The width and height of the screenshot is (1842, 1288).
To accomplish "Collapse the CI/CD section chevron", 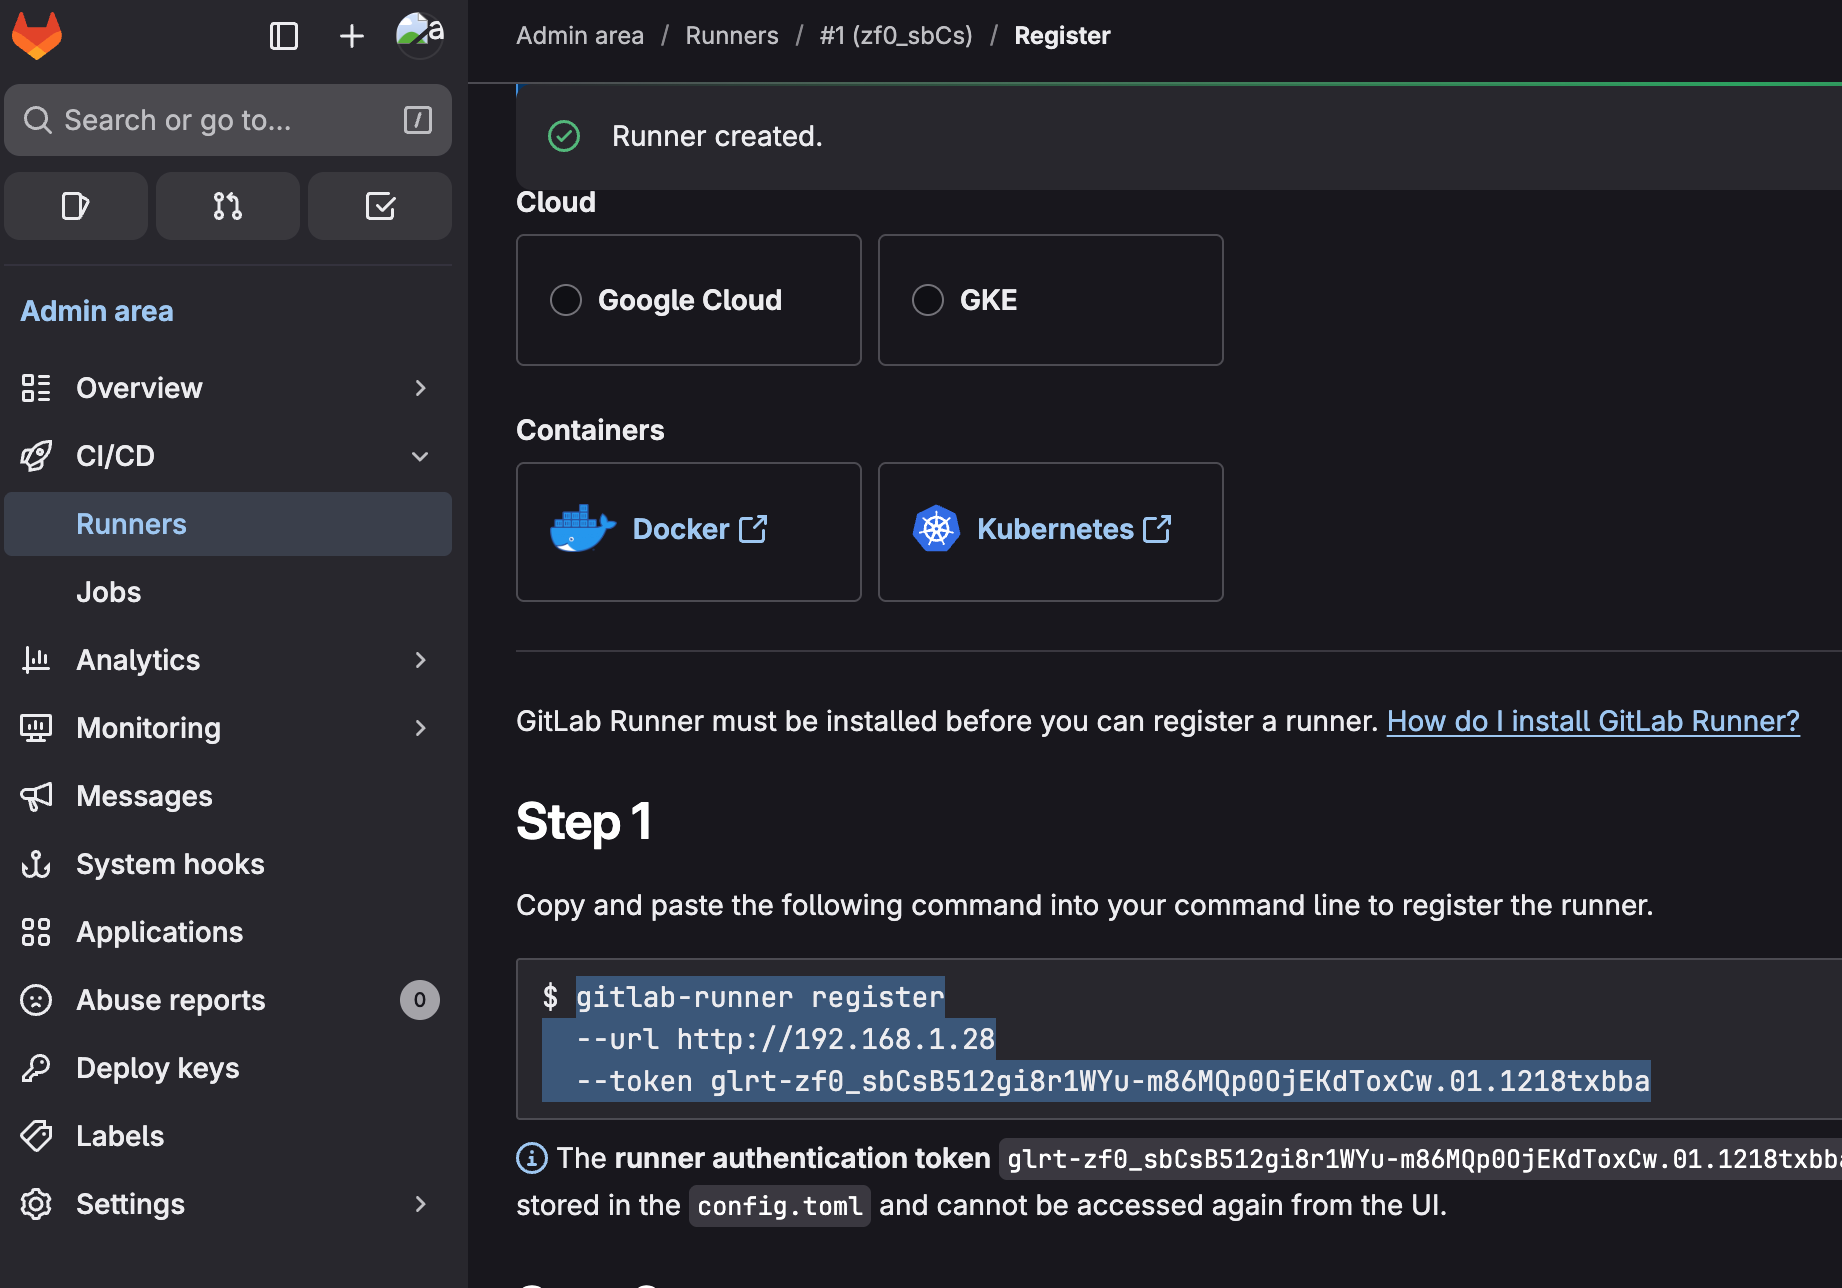I will [x=420, y=456].
